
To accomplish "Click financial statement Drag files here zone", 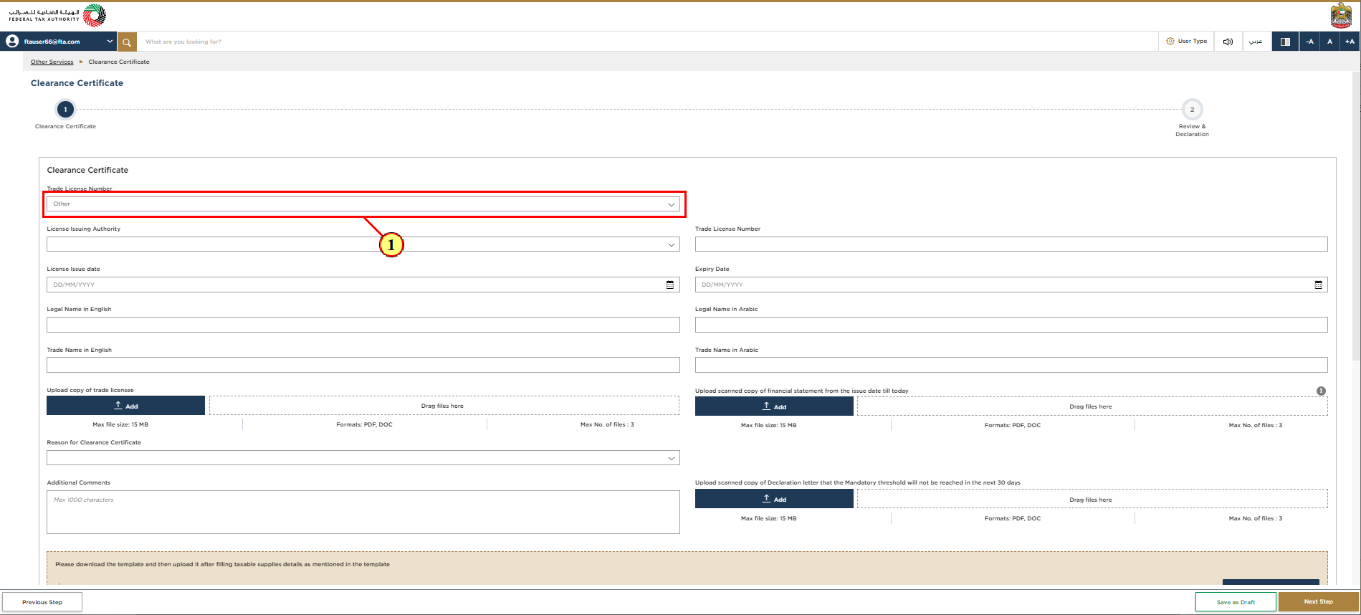I will click(x=1092, y=406).
